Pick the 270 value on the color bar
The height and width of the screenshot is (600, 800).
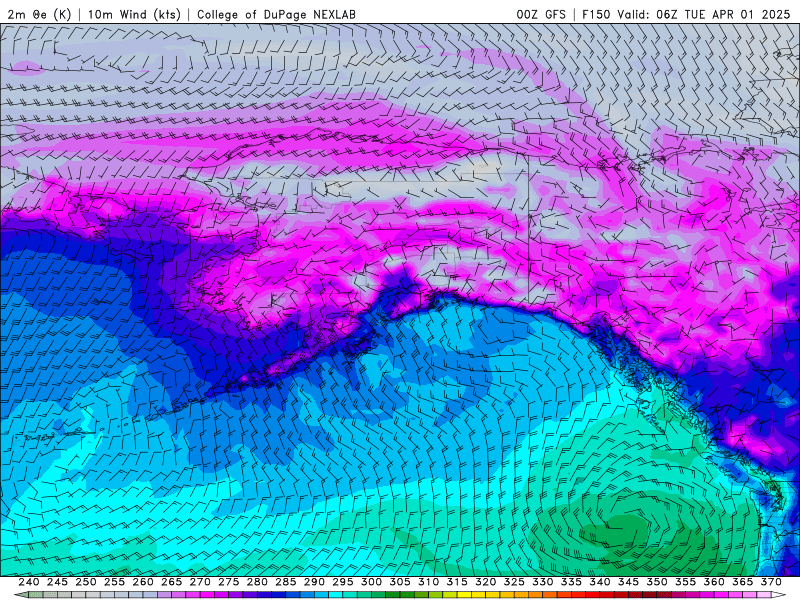200,582
